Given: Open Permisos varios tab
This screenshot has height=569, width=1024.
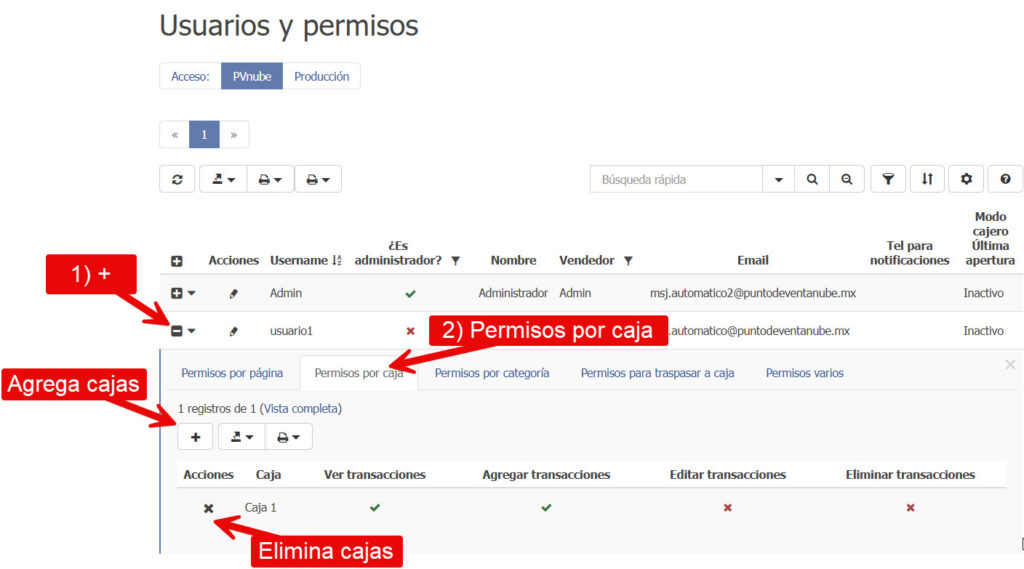Looking at the screenshot, I should (x=805, y=373).
